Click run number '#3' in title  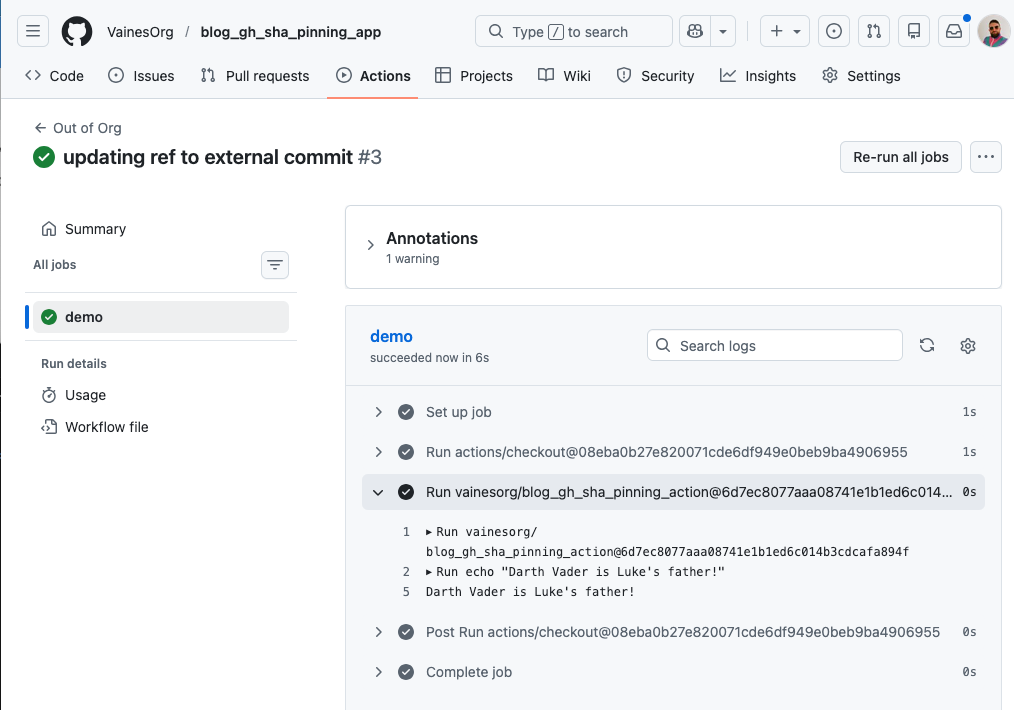coord(370,157)
